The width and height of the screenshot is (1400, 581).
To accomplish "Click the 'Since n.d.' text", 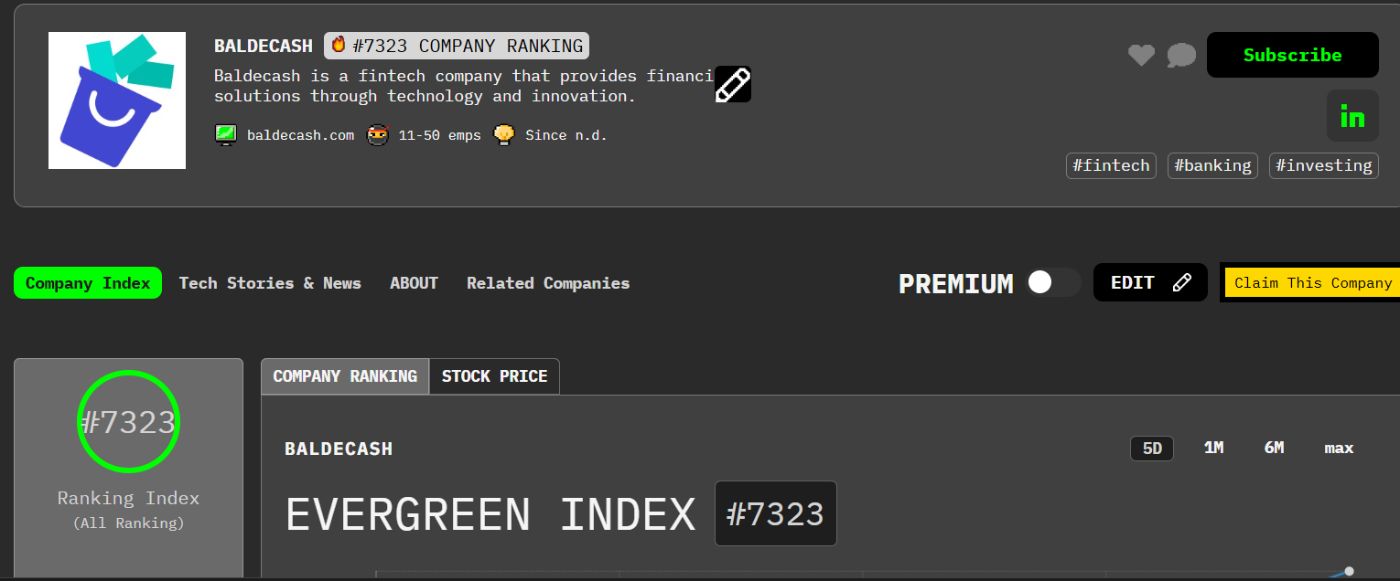I will (x=566, y=135).
